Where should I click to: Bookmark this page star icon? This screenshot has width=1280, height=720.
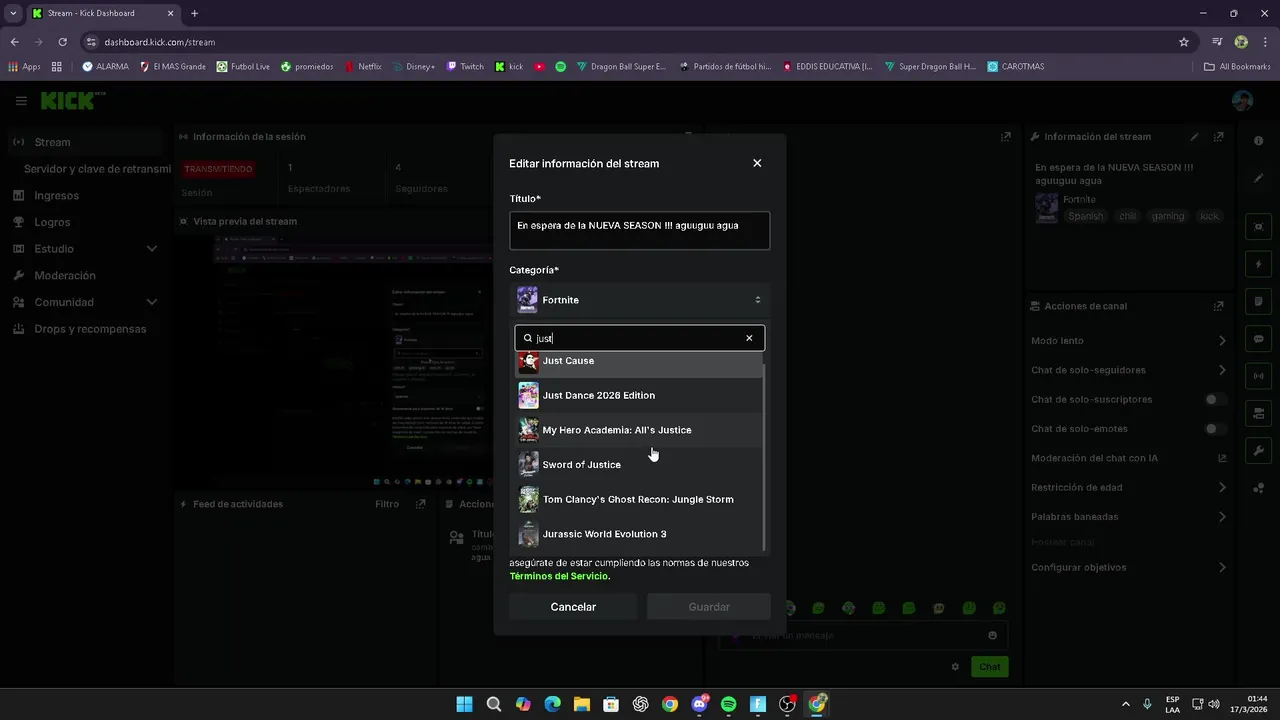[1184, 42]
